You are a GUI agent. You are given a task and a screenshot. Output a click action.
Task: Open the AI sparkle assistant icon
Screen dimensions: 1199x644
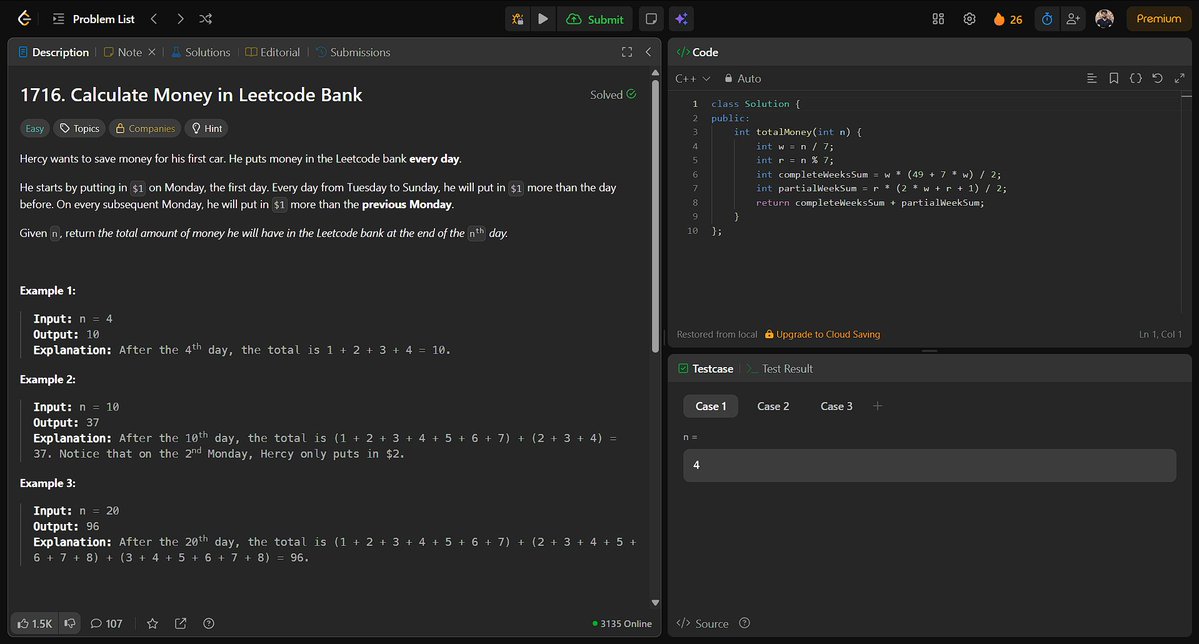click(681, 19)
